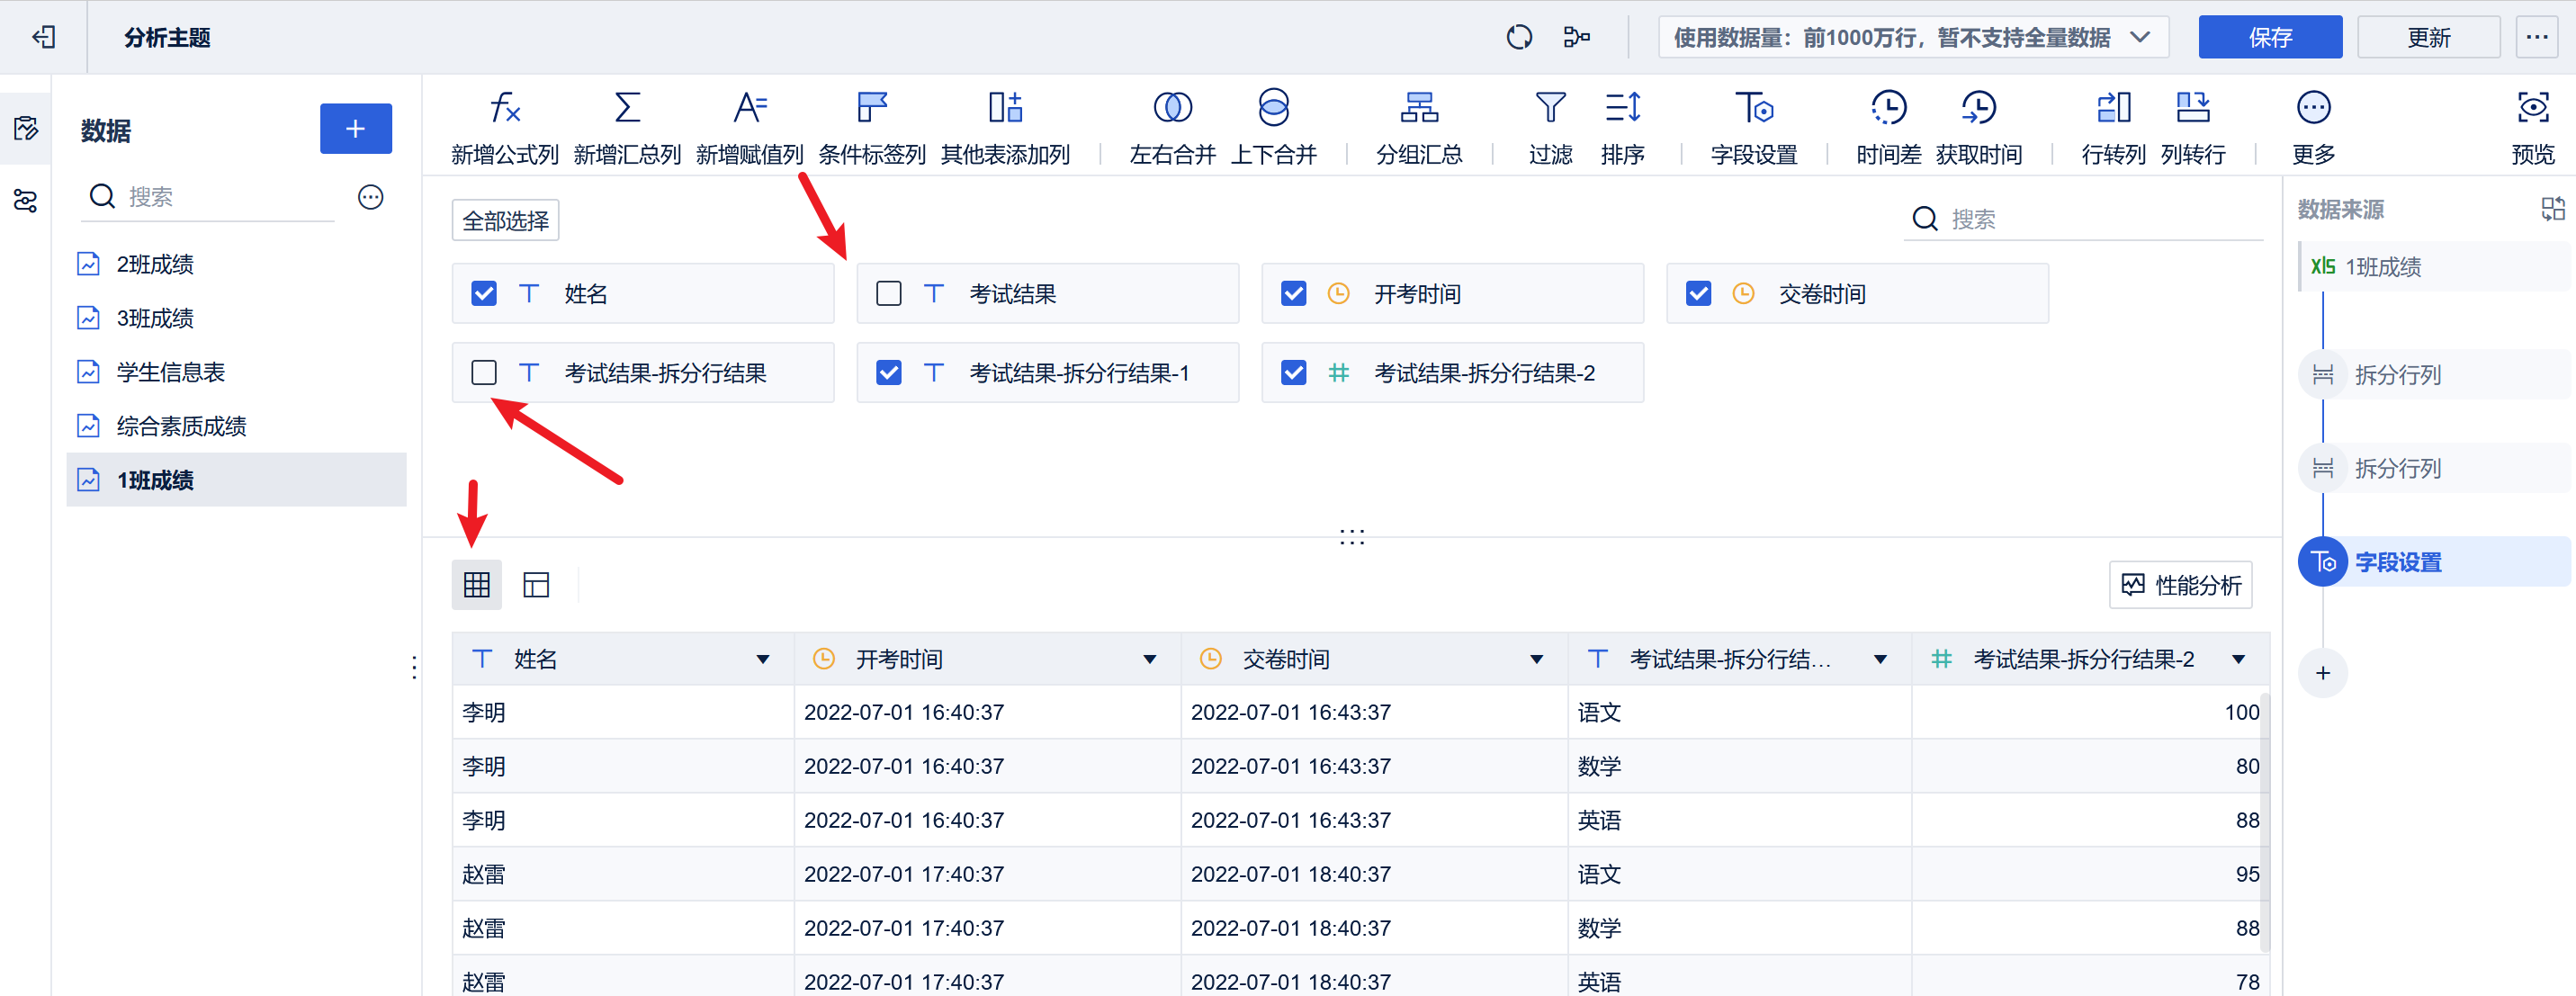Click the 左右合并 merge icon
2576x996 pixels.
point(1171,123)
